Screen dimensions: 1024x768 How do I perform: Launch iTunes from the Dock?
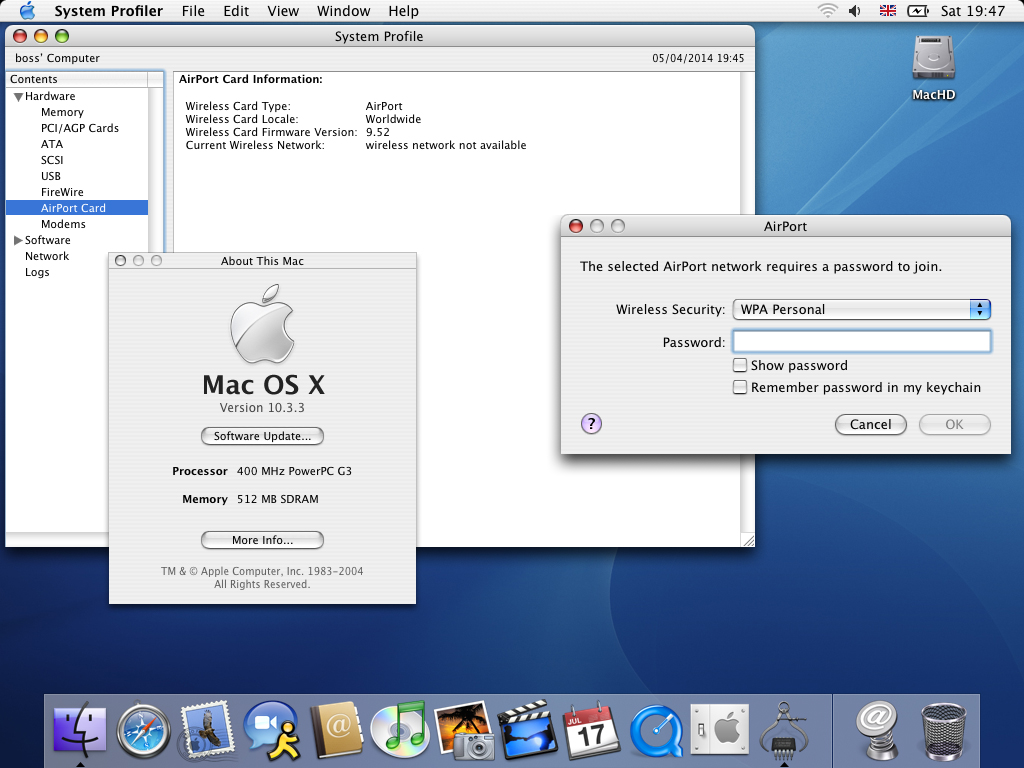point(399,729)
